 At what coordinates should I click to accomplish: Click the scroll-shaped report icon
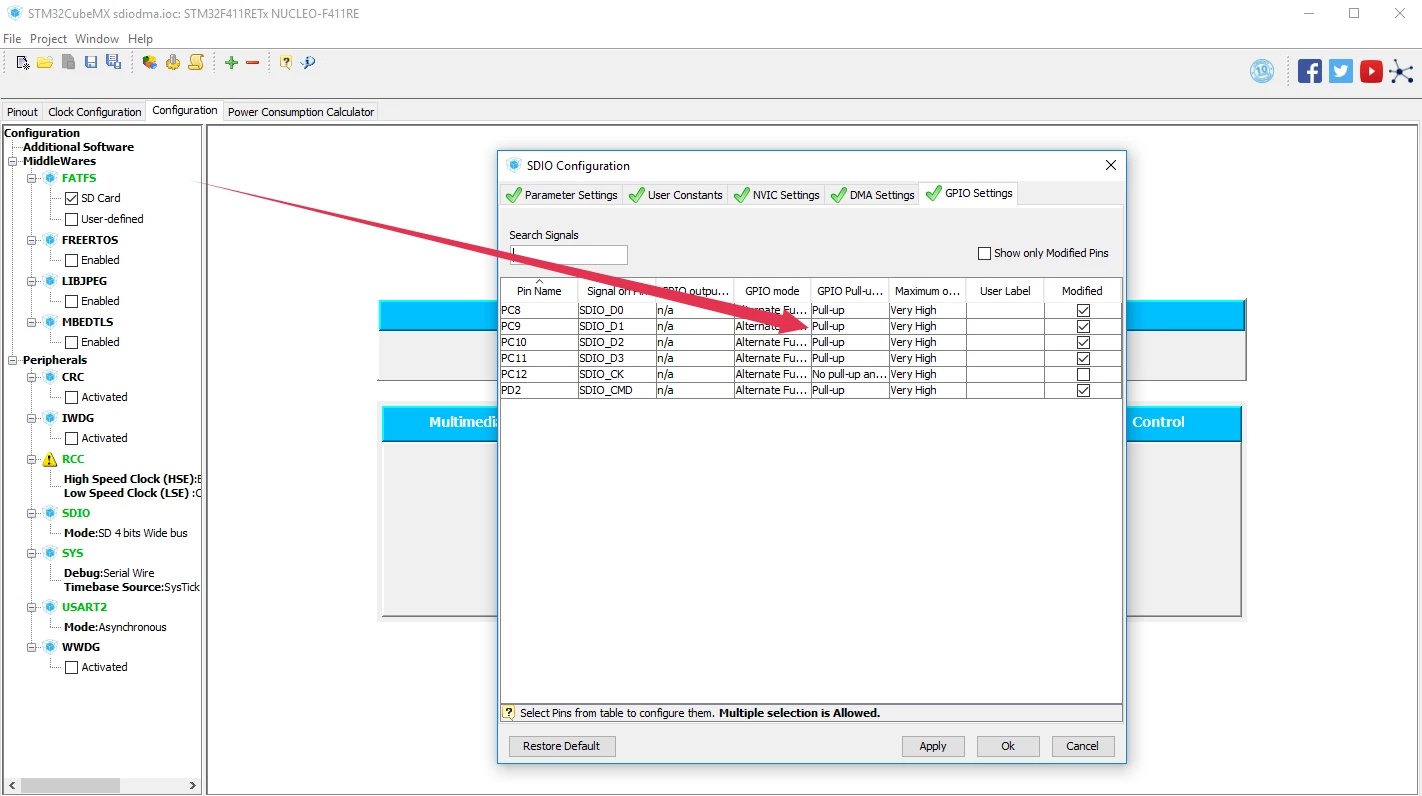[x=196, y=62]
